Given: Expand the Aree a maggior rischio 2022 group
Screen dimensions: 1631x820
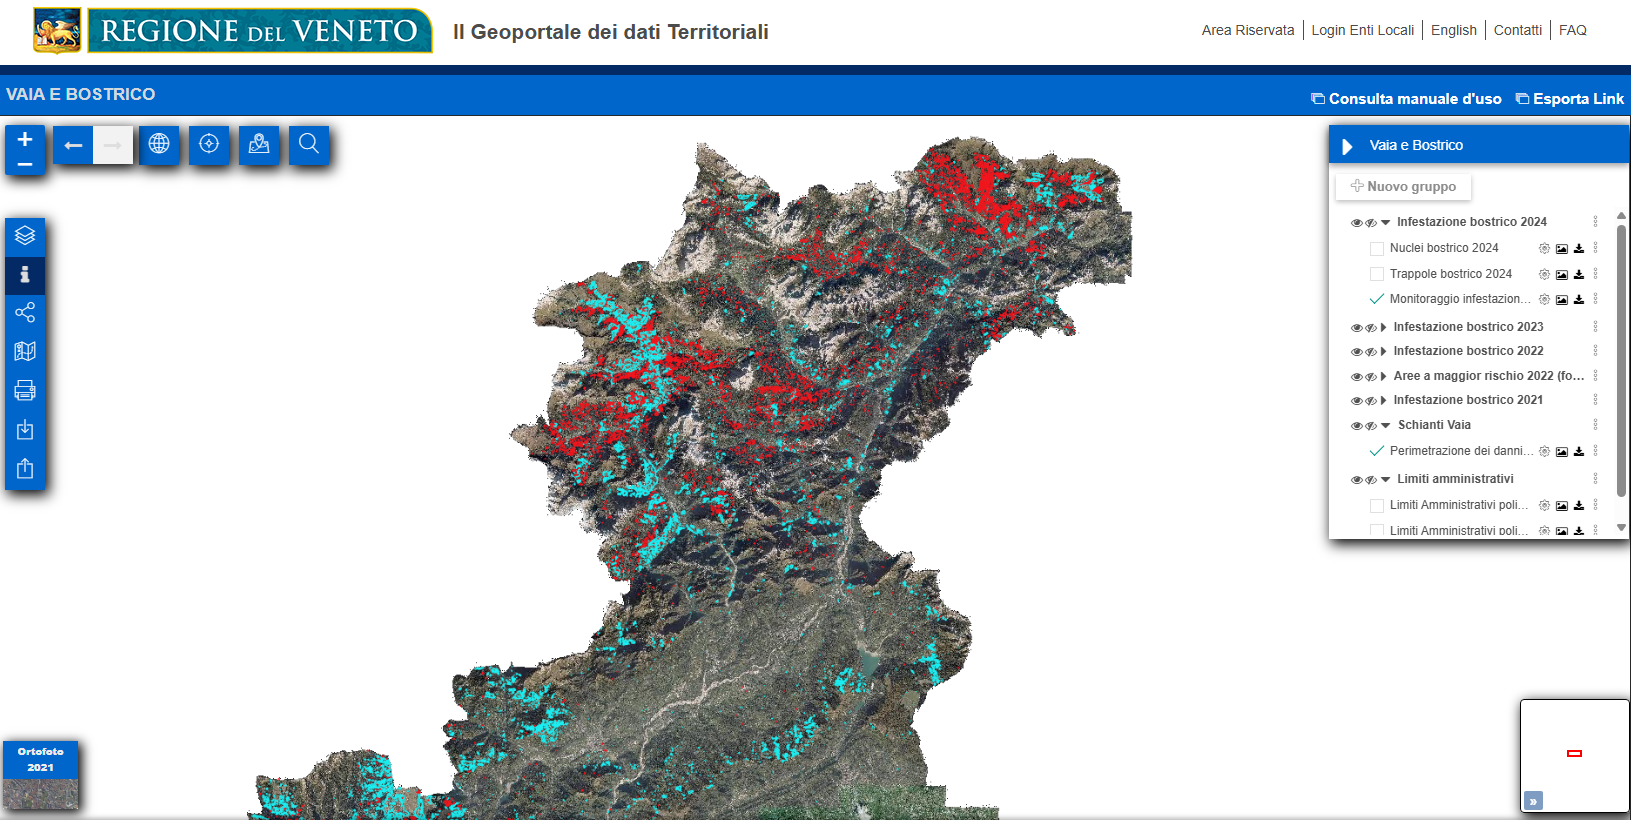Looking at the screenshot, I should click(1384, 376).
